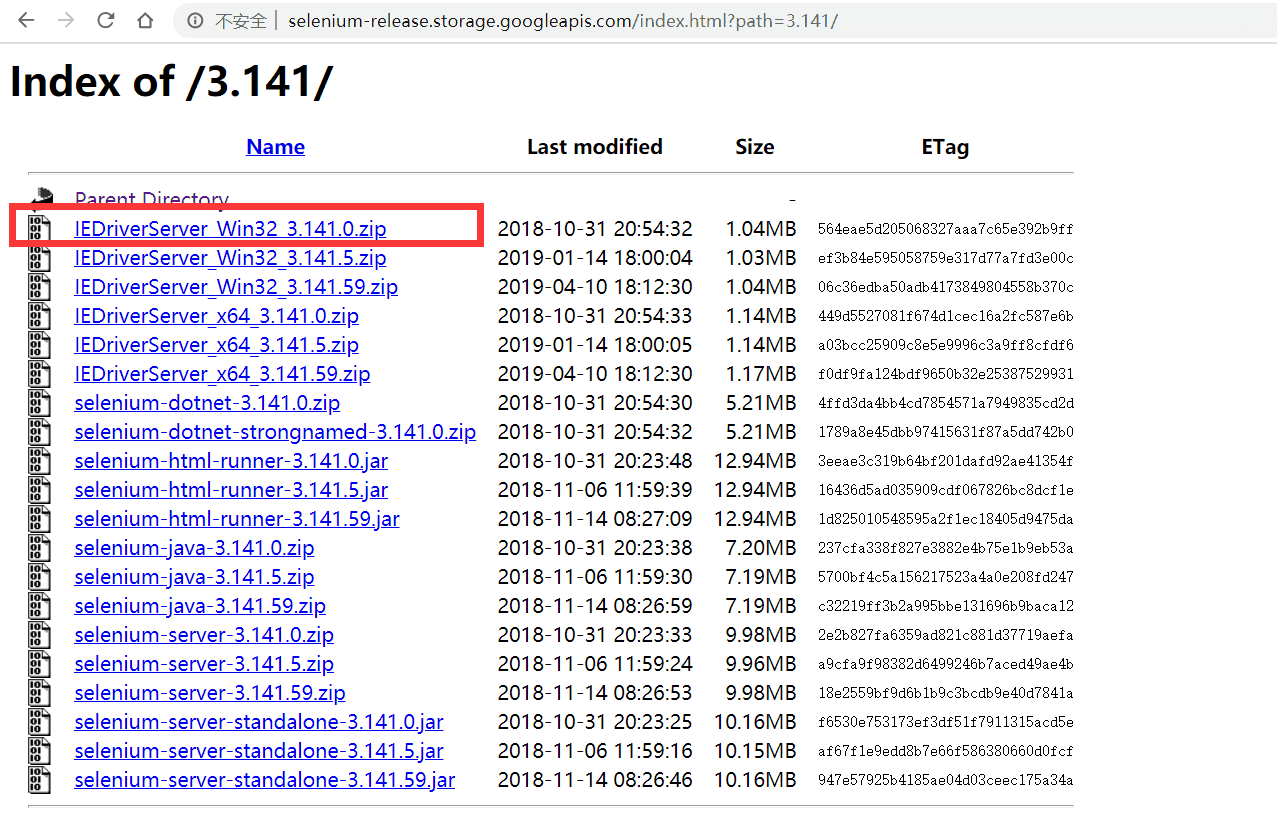Click file icon beside IEDriverServer_x64_3.141.59.zip
This screenshot has height=814, width=1277.
point(39,374)
